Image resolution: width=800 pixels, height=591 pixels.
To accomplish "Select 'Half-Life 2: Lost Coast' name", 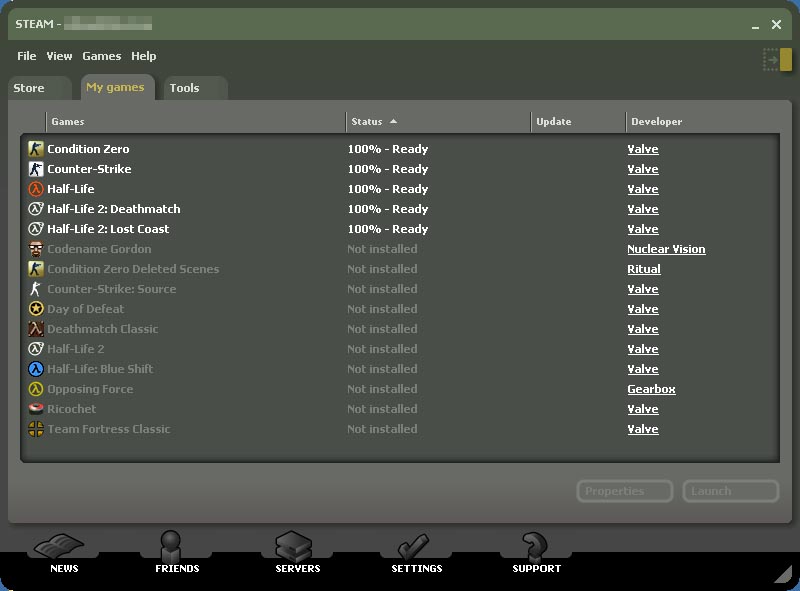I will click(108, 229).
